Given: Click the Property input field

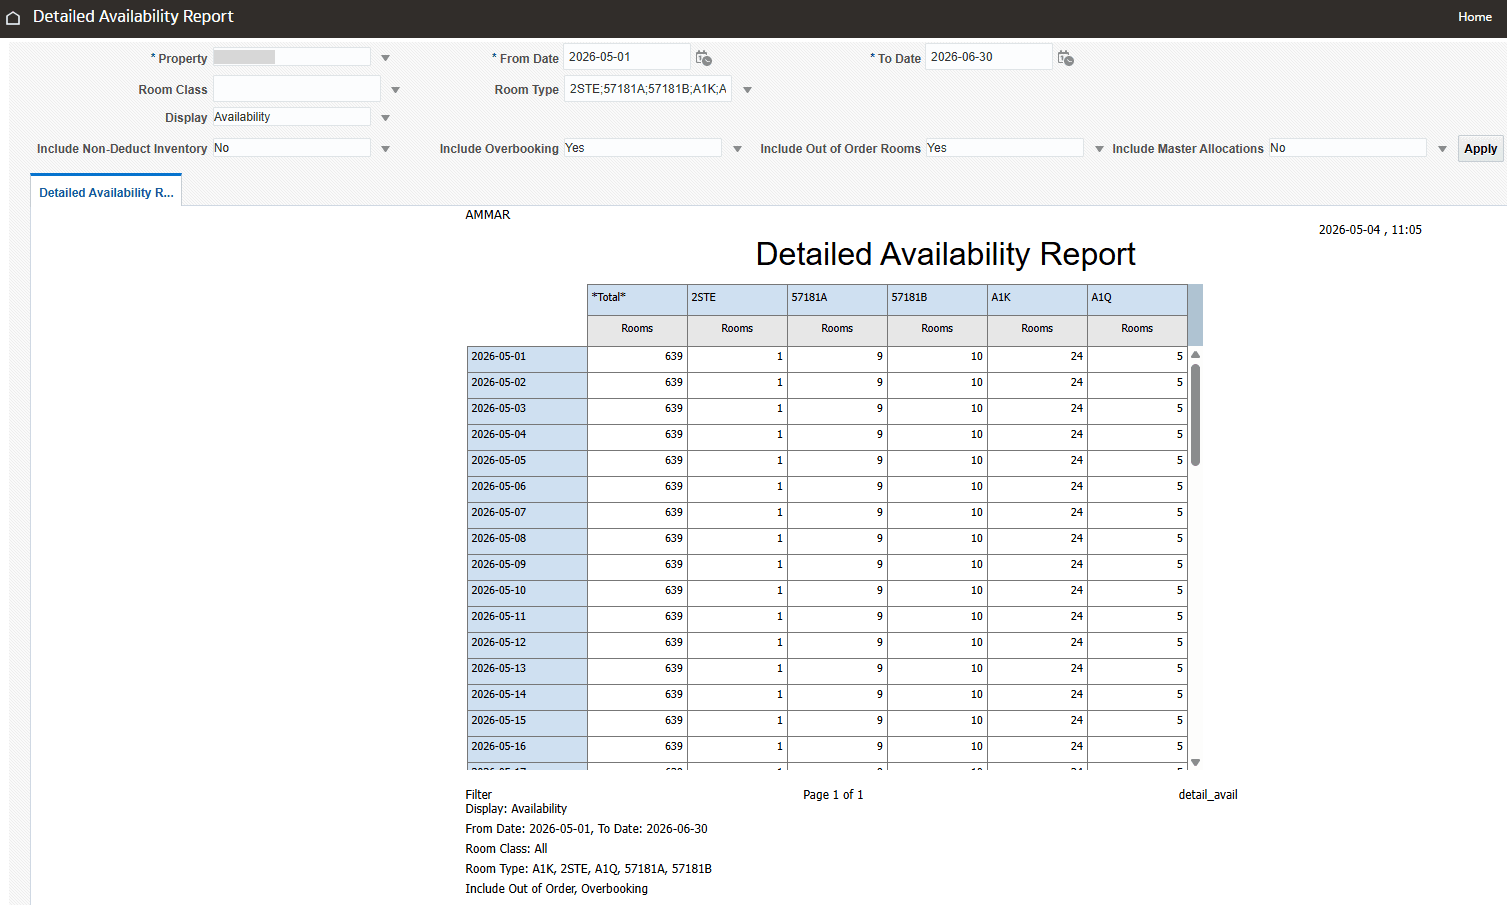Looking at the screenshot, I should click(x=291, y=57).
